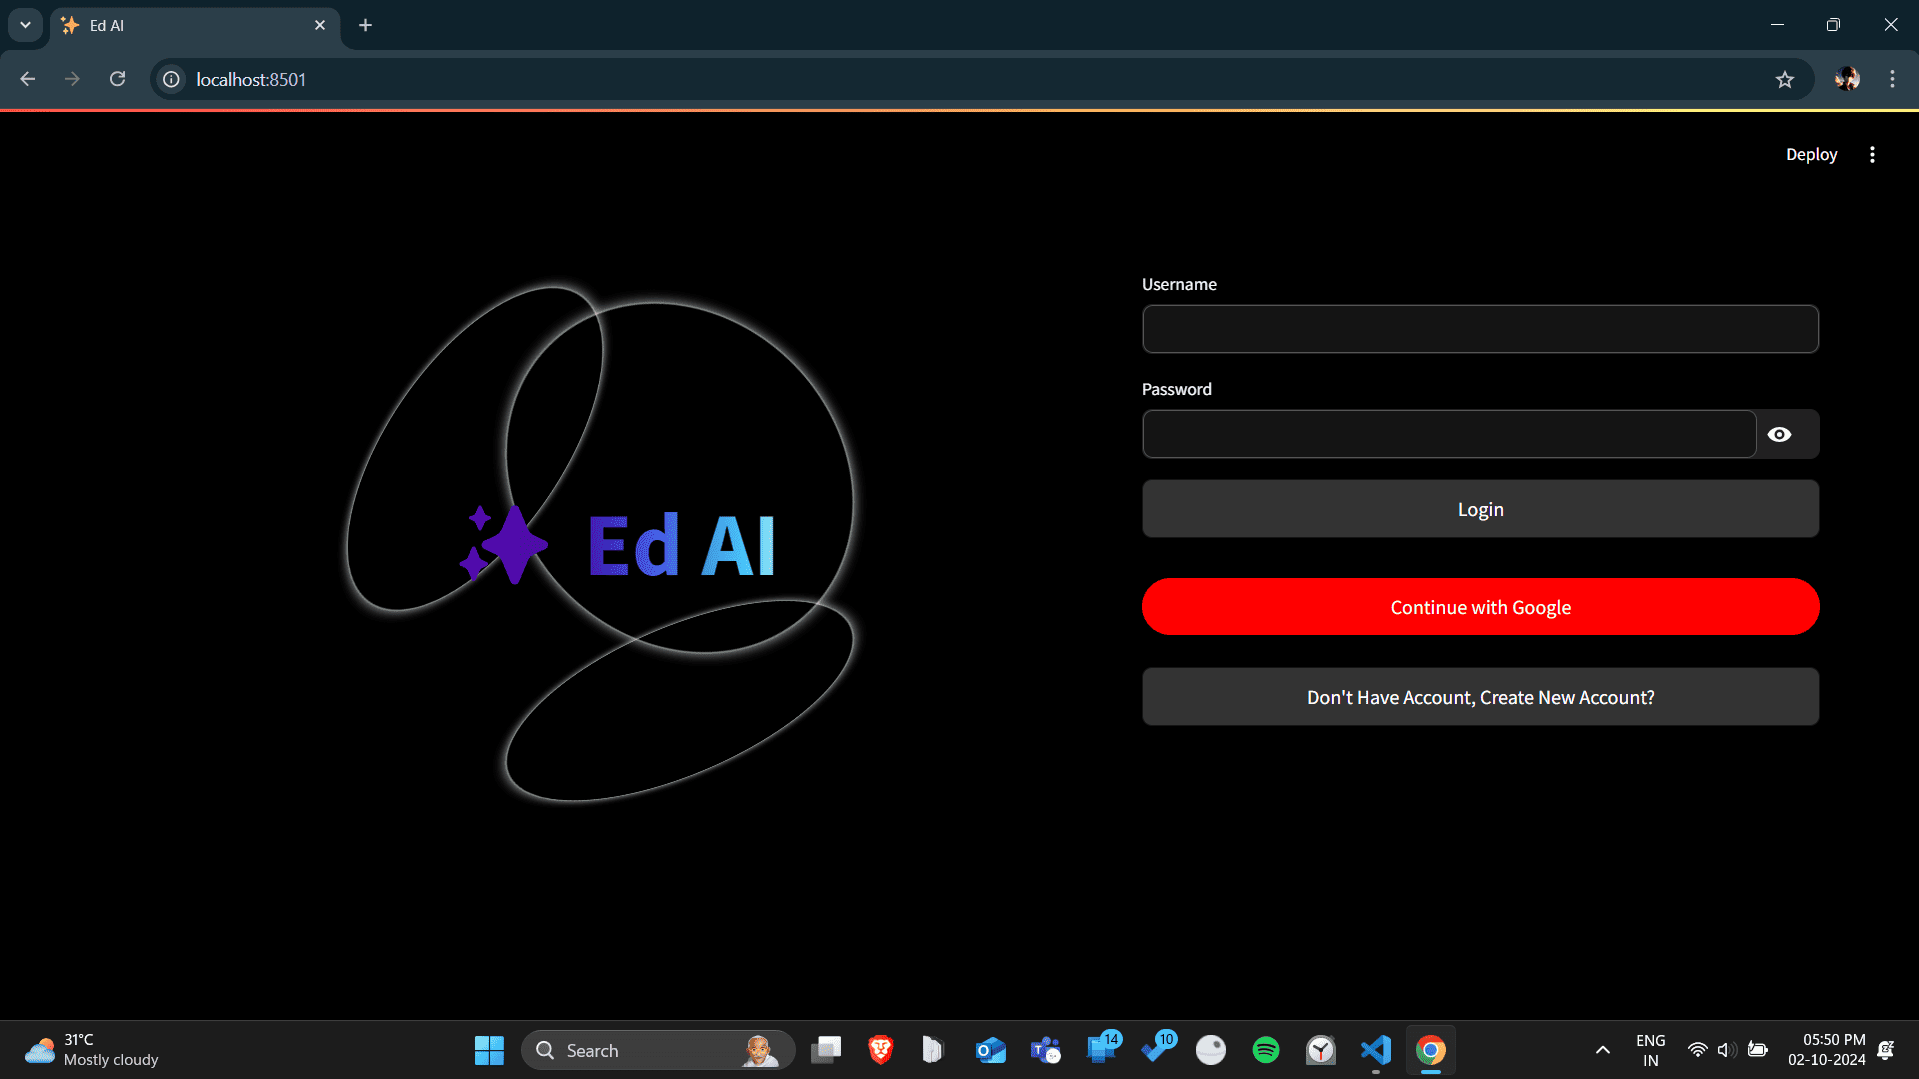
Task: Open Task View on taskbar
Action: tap(826, 1050)
